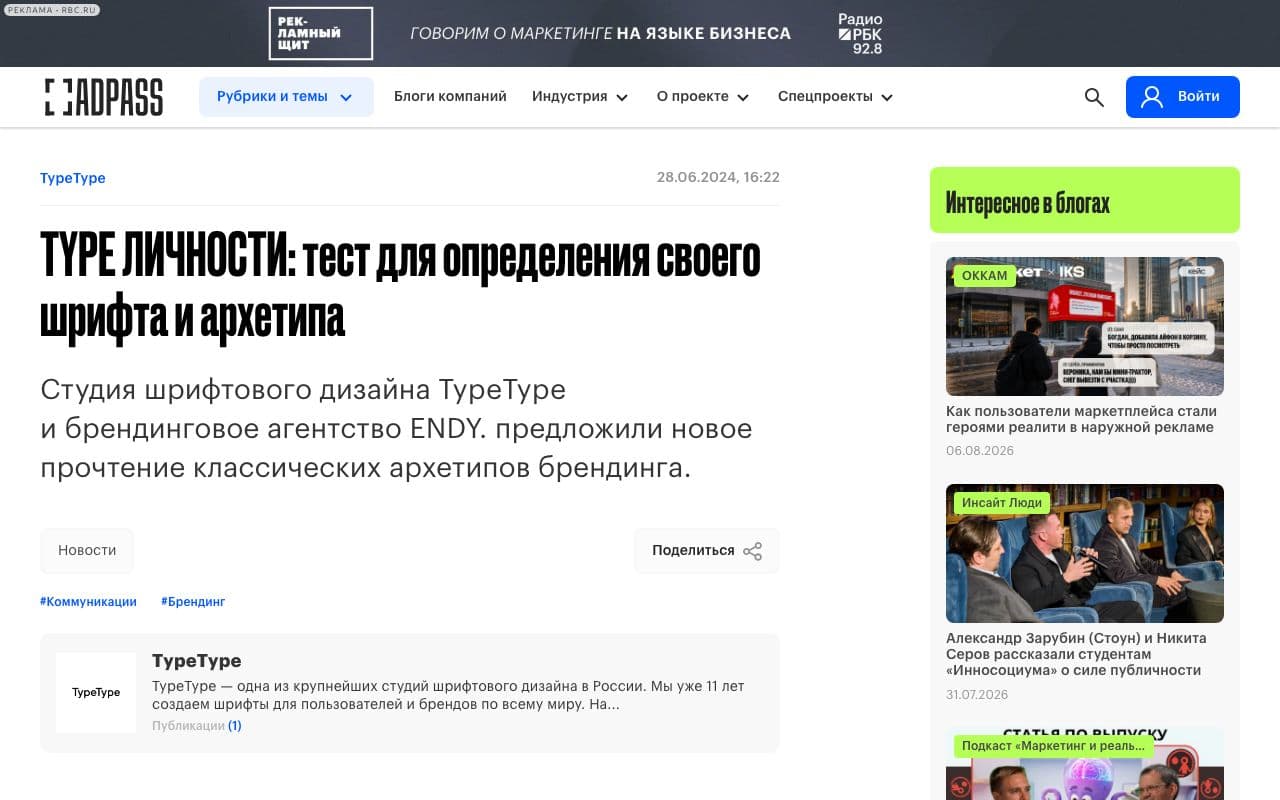
Task: Follow the TypeType author link above headline
Action: coord(73,178)
